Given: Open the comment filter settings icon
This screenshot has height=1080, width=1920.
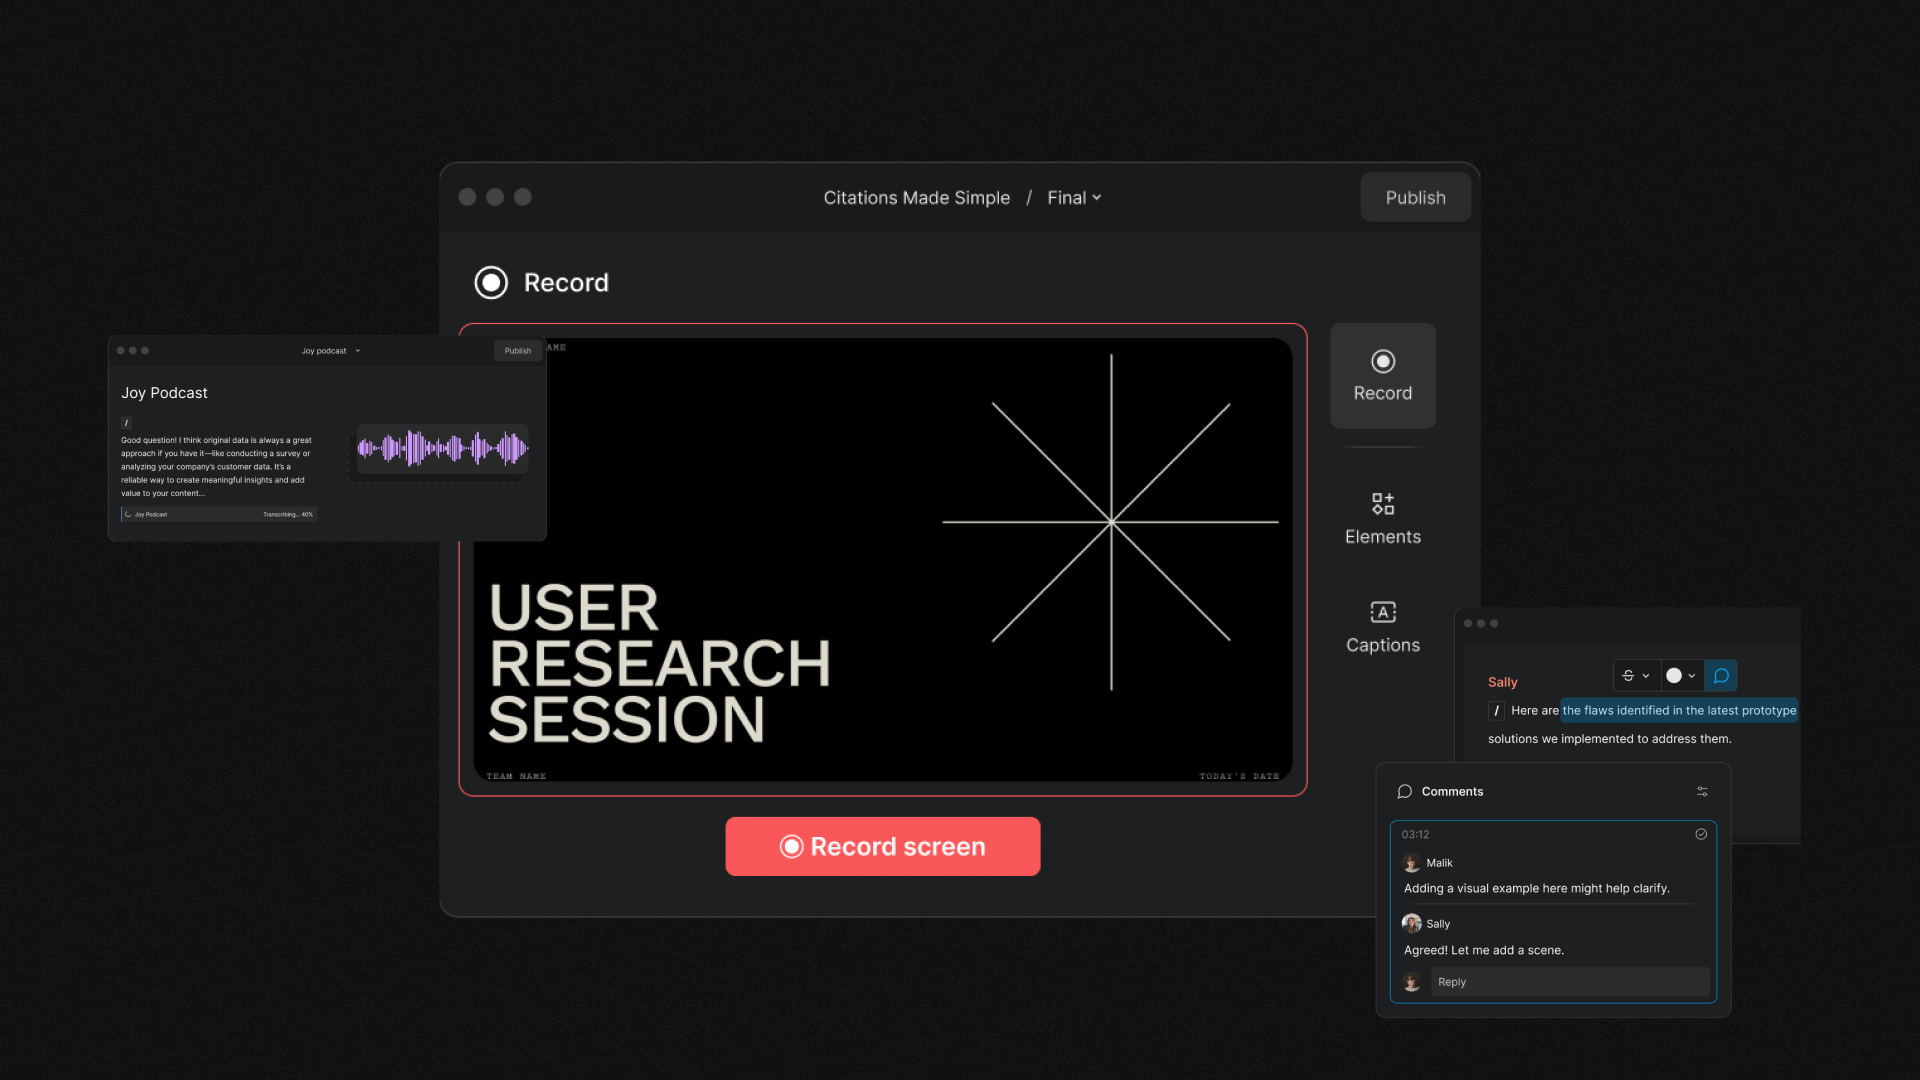Looking at the screenshot, I should [1702, 791].
